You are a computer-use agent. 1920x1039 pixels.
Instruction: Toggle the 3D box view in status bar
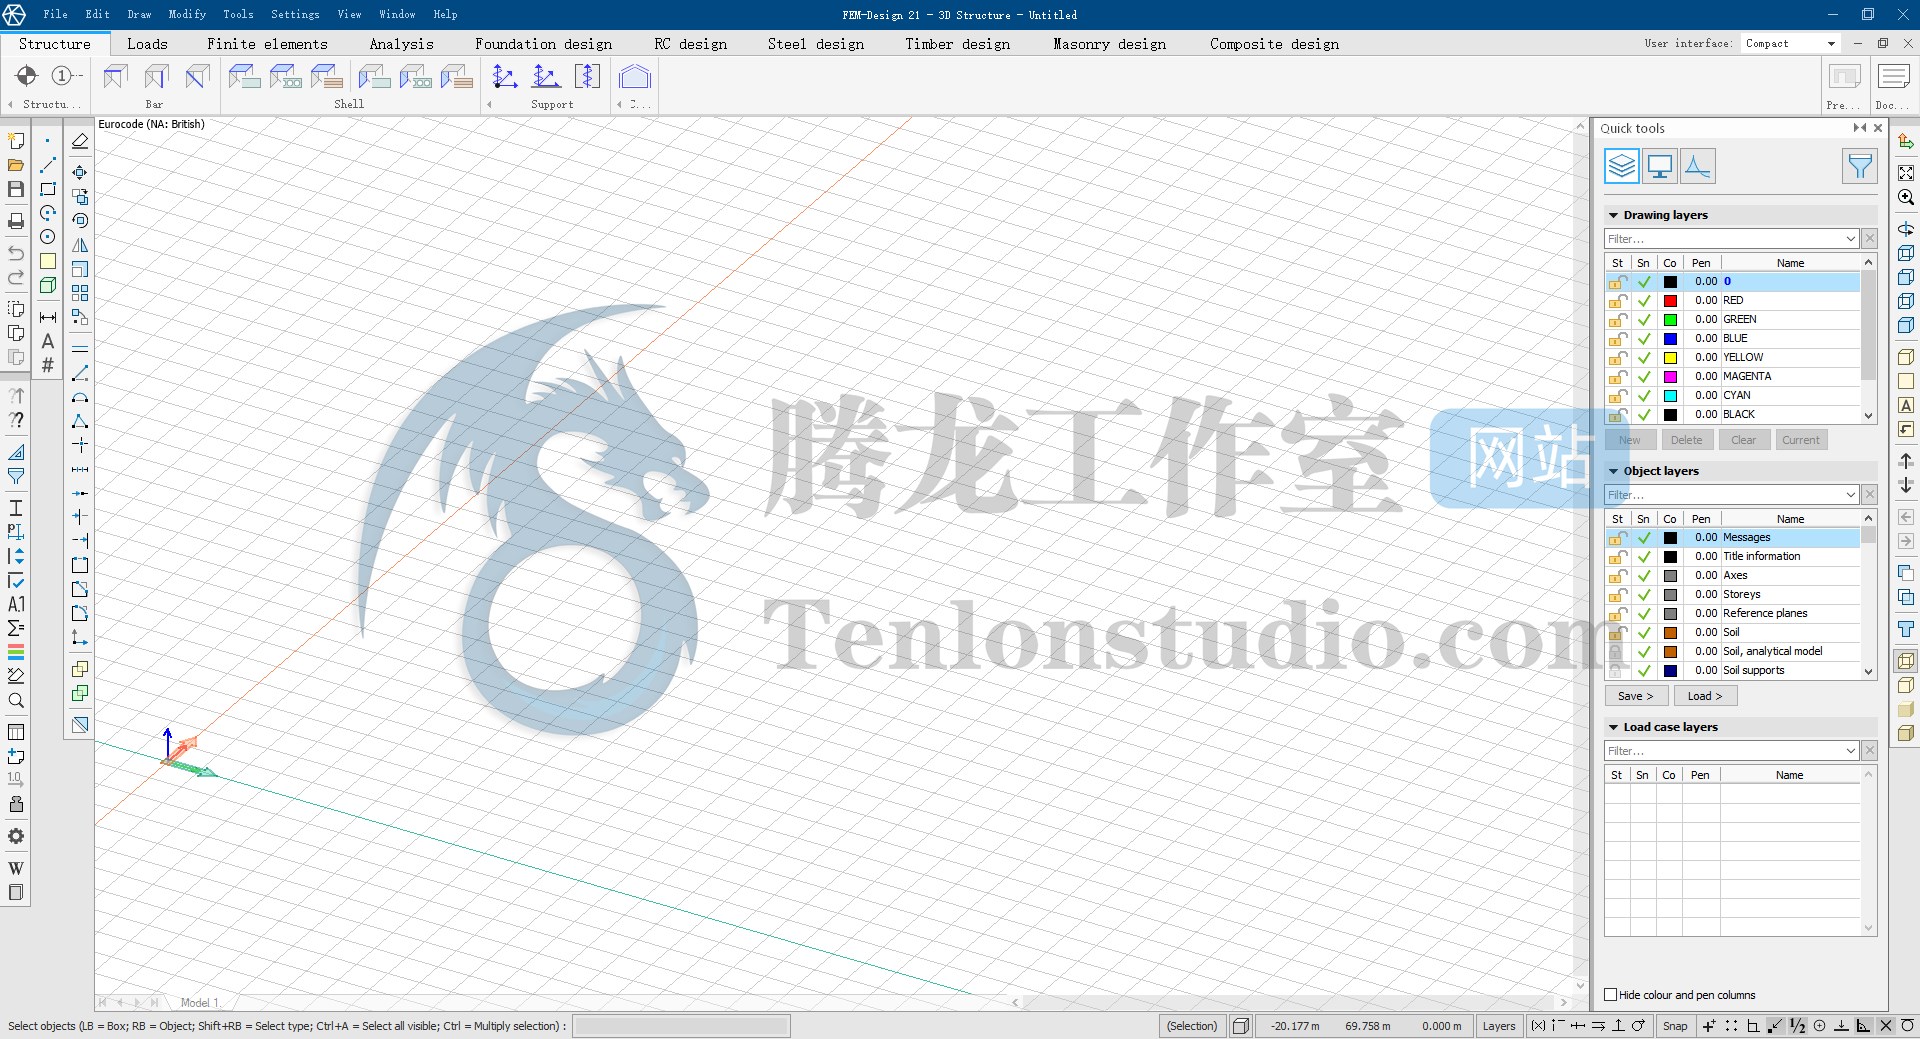click(1241, 1026)
